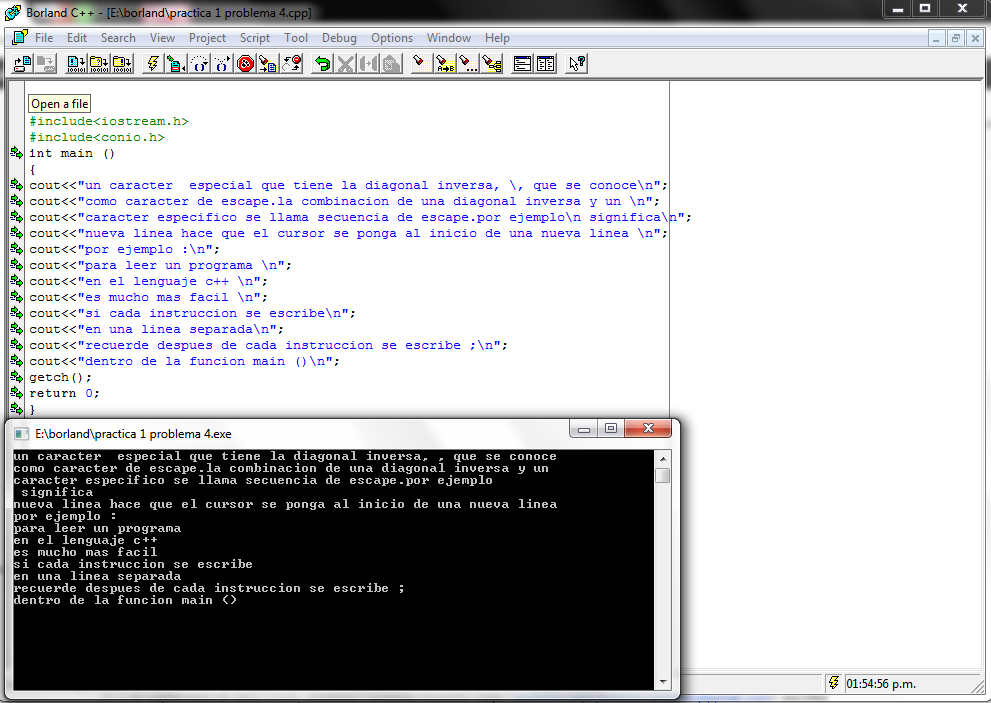The width and height of the screenshot is (991, 703).
Task: Open the Script menu
Action: [255, 38]
